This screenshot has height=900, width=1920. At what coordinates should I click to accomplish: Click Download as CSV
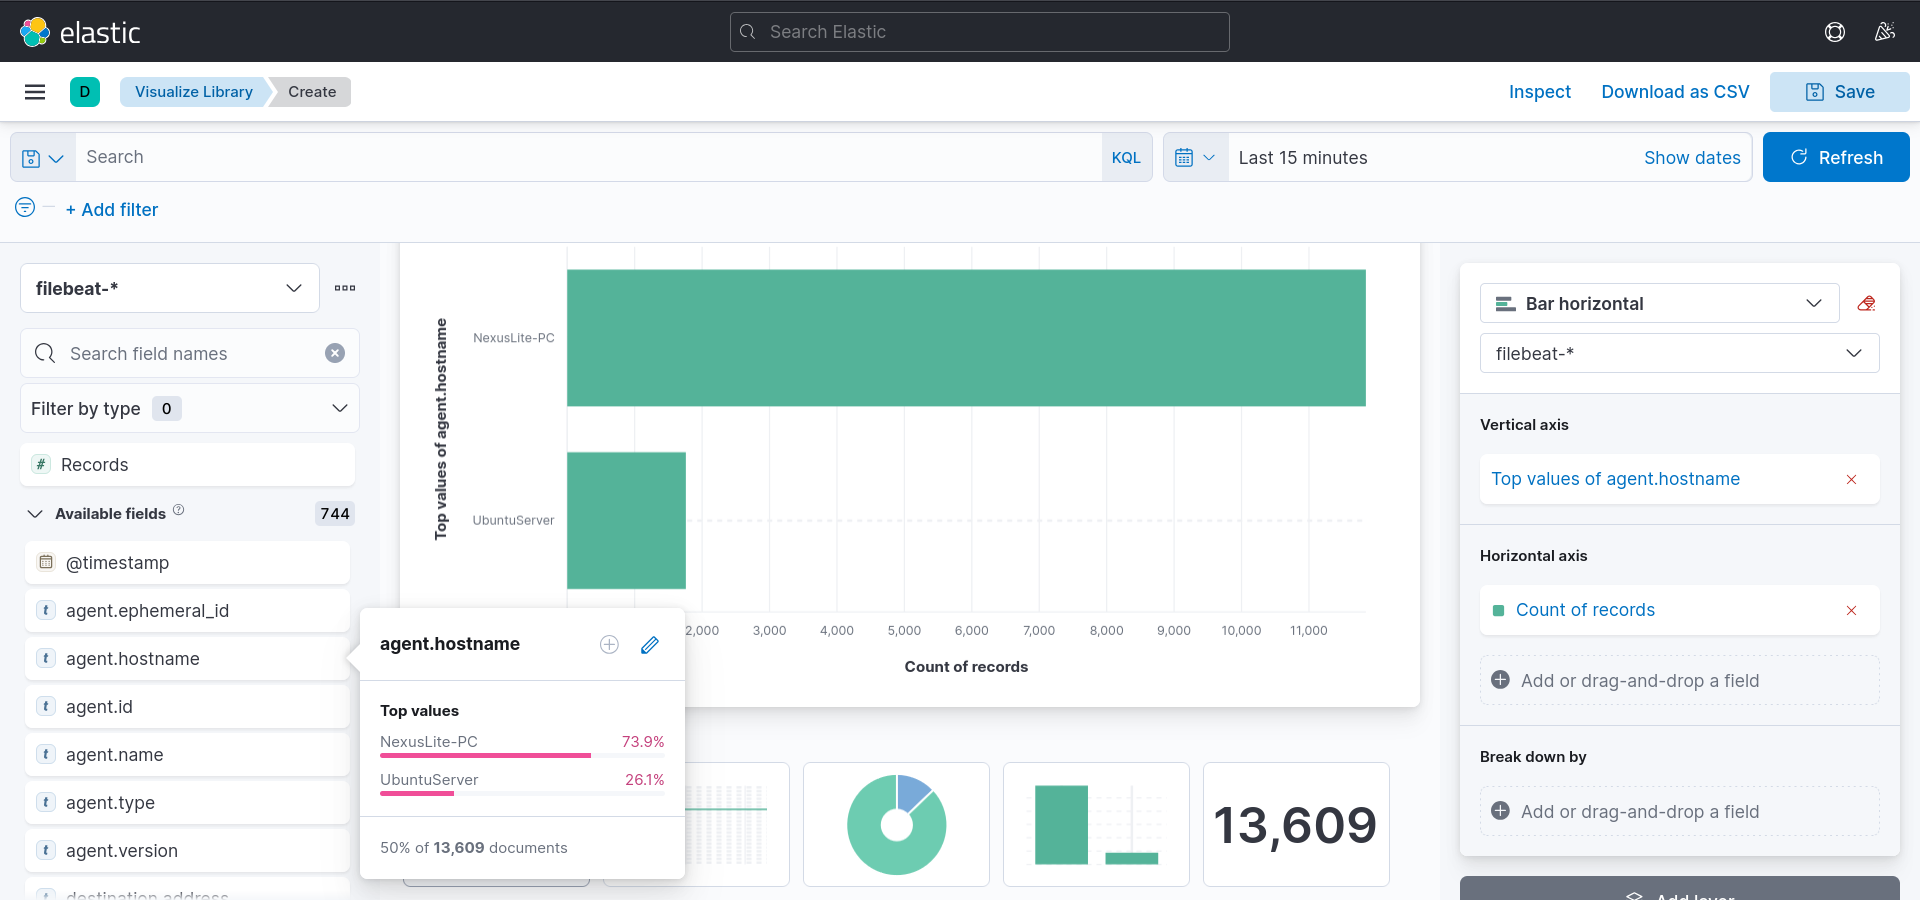coord(1675,92)
